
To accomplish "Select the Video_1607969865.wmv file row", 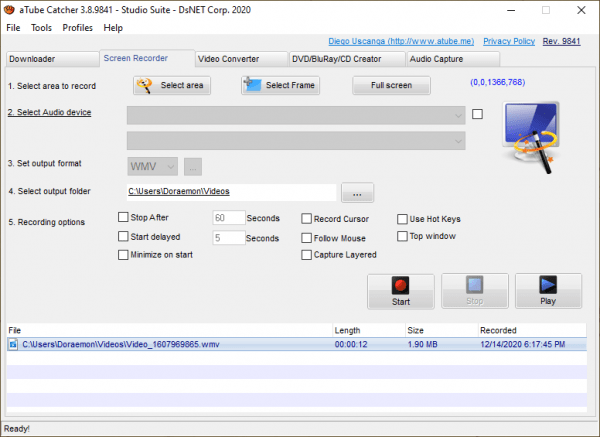I will (x=297, y=344).
